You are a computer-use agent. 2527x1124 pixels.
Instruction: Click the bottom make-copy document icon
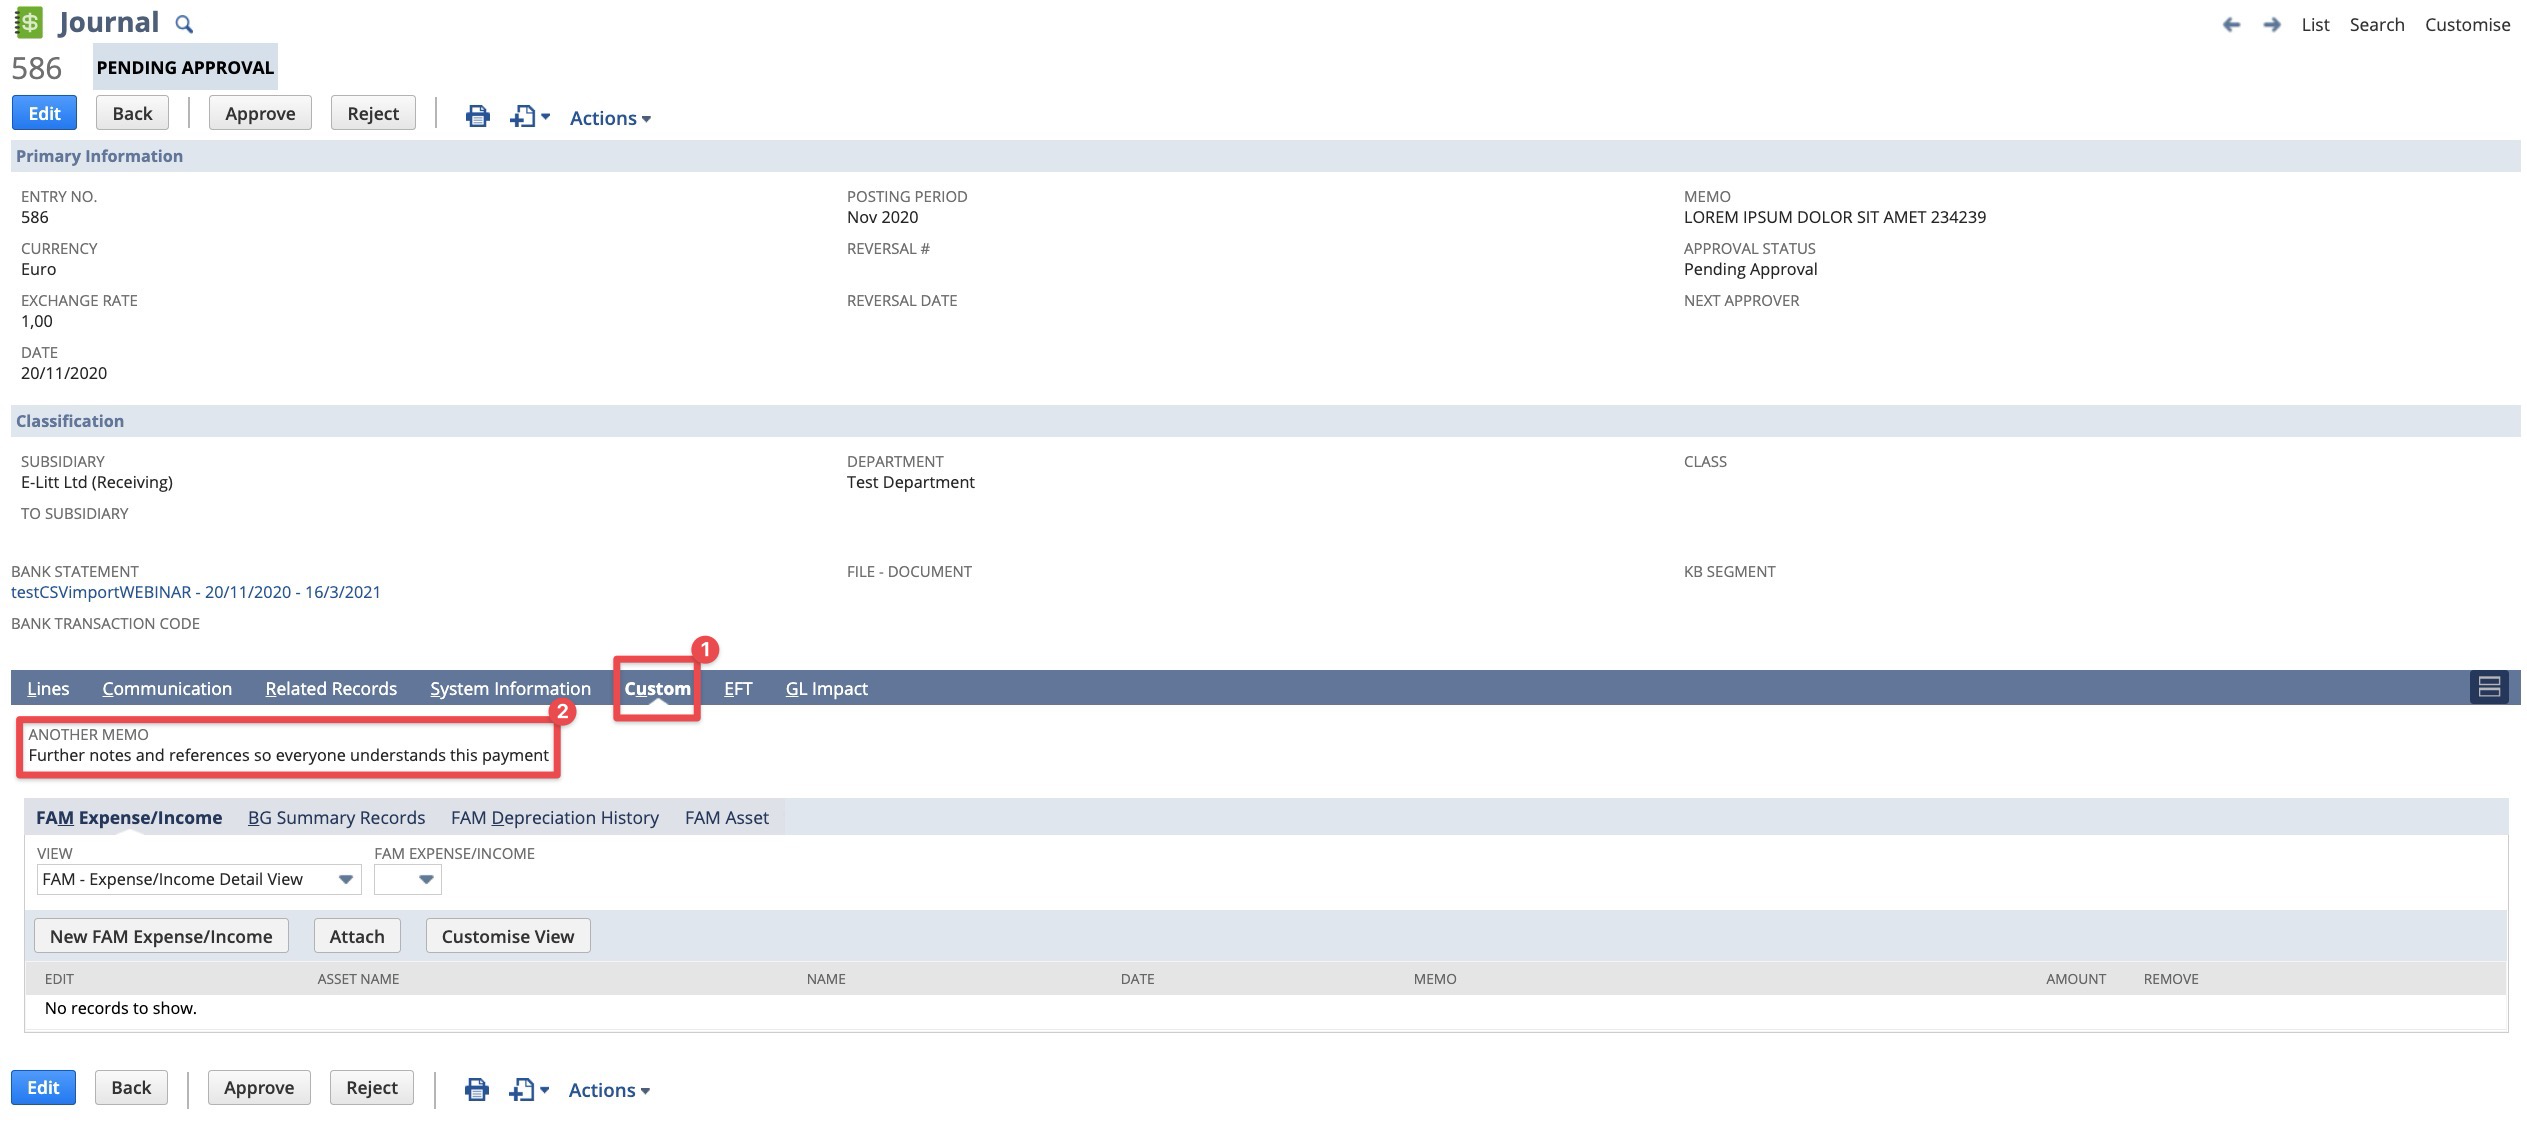(x=521, y=1089)
